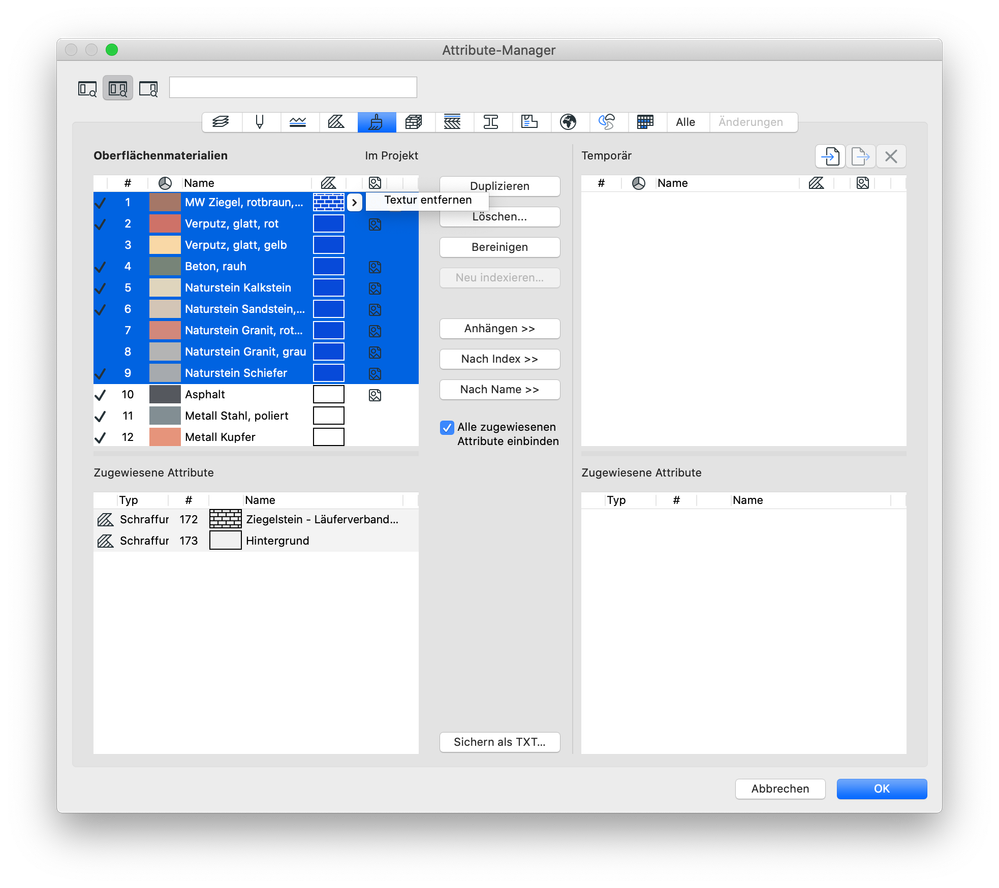The height and width of the screenshot is (888, 999).
Task: Click usage pie-chart column header in Im Projekt
Action: pyautogui.click(x=165, y=183)
